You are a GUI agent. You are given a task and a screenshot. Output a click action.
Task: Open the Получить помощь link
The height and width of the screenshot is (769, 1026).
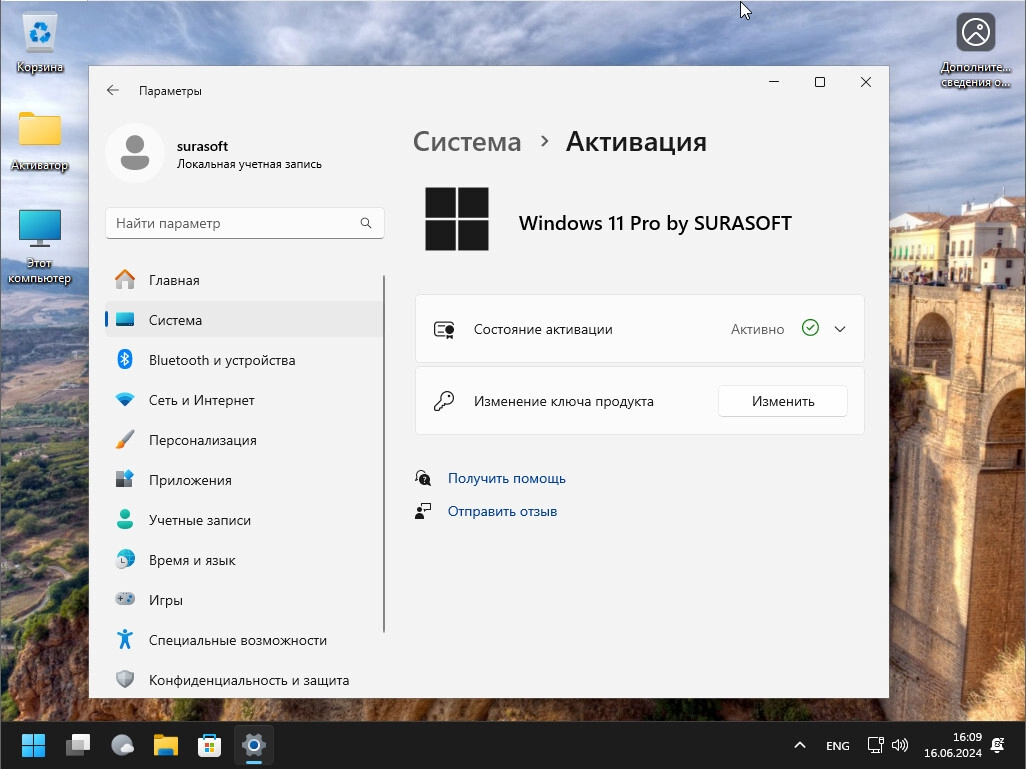(x=506, y=478)
